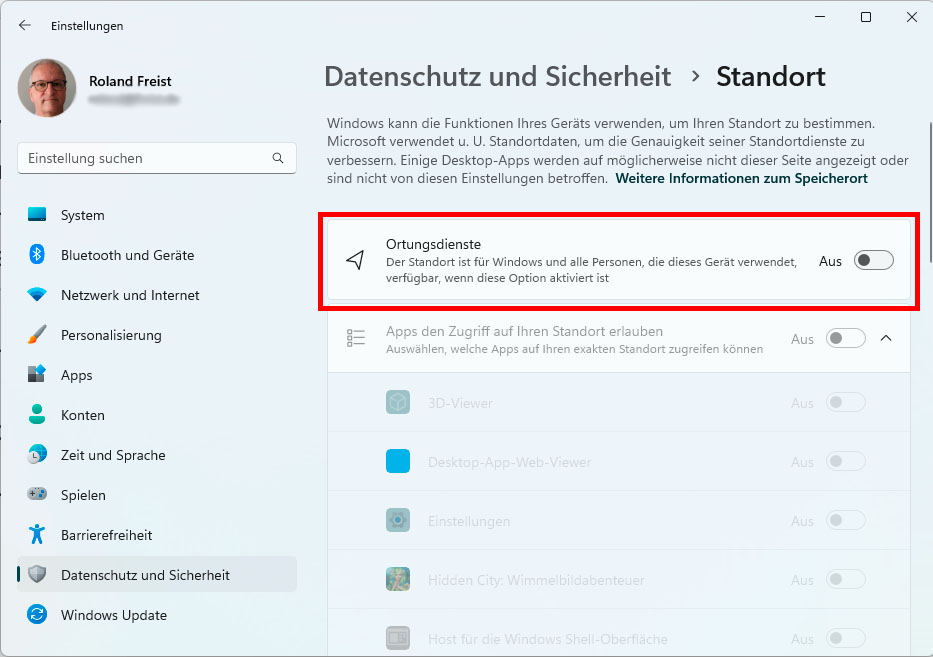Click the Datenschutz und Sicherheit shield icon
Screen dimensions: 933x657
pyautogui.click(x=37, y=574)
